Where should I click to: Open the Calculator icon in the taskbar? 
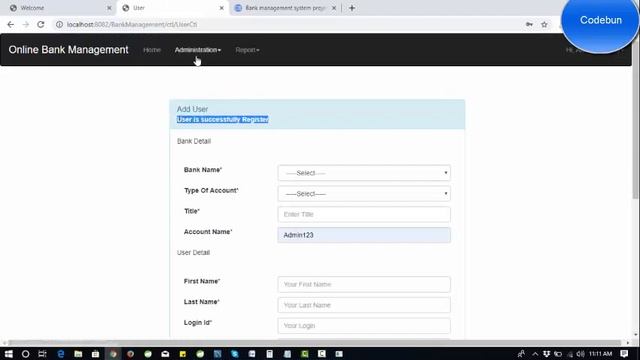(x=269, y=354)
